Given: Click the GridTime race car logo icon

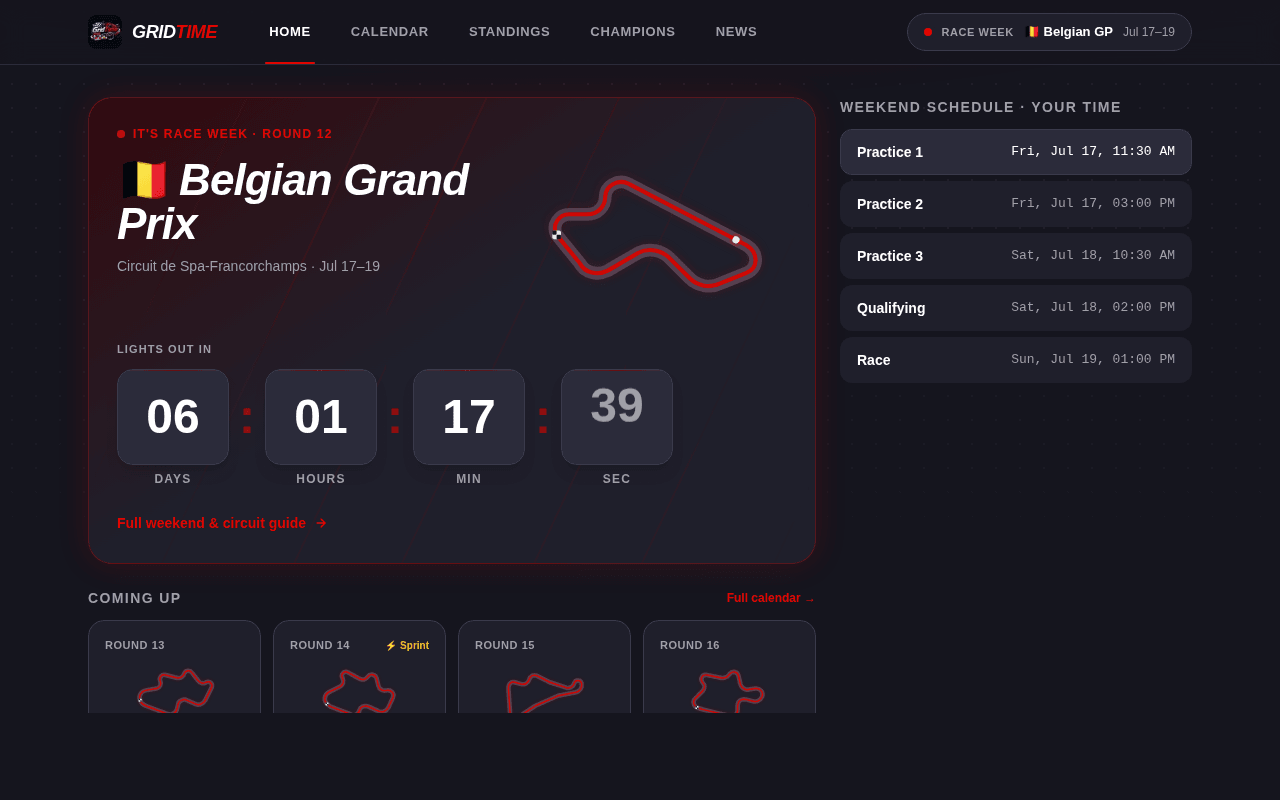Looking at the screenshot, I should coord(105,32).
